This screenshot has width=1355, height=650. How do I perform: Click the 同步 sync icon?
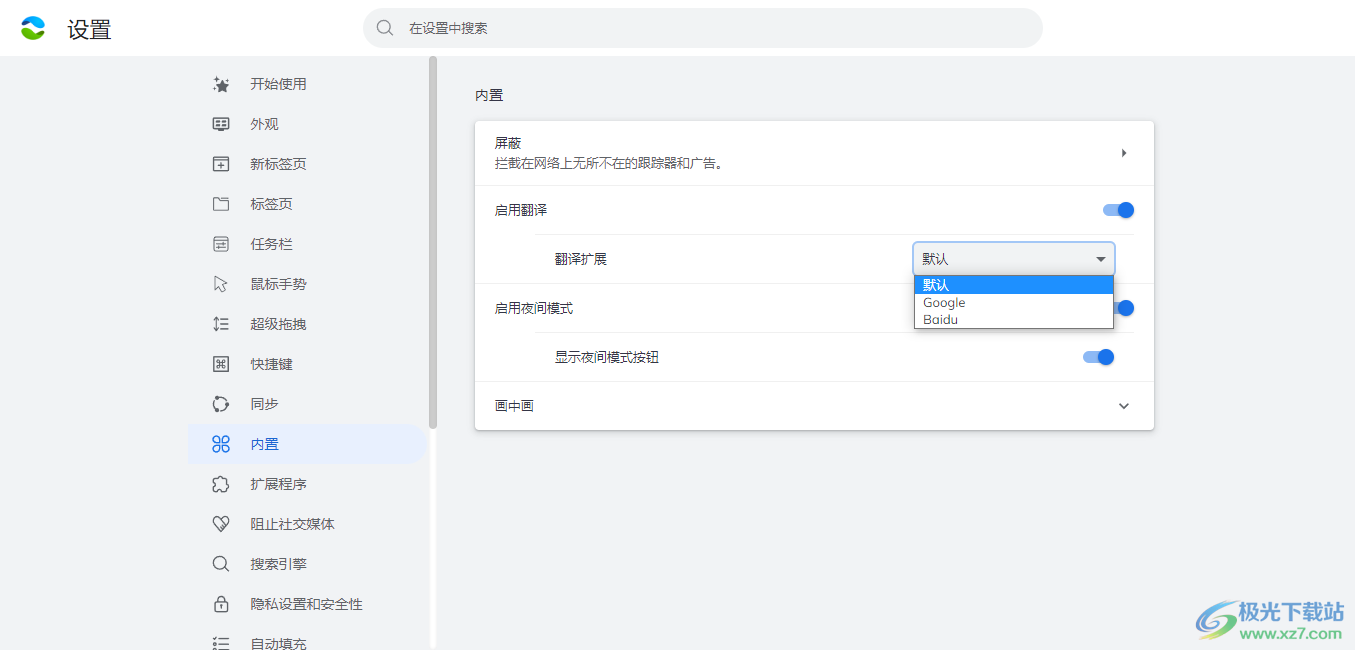(221, 404)
